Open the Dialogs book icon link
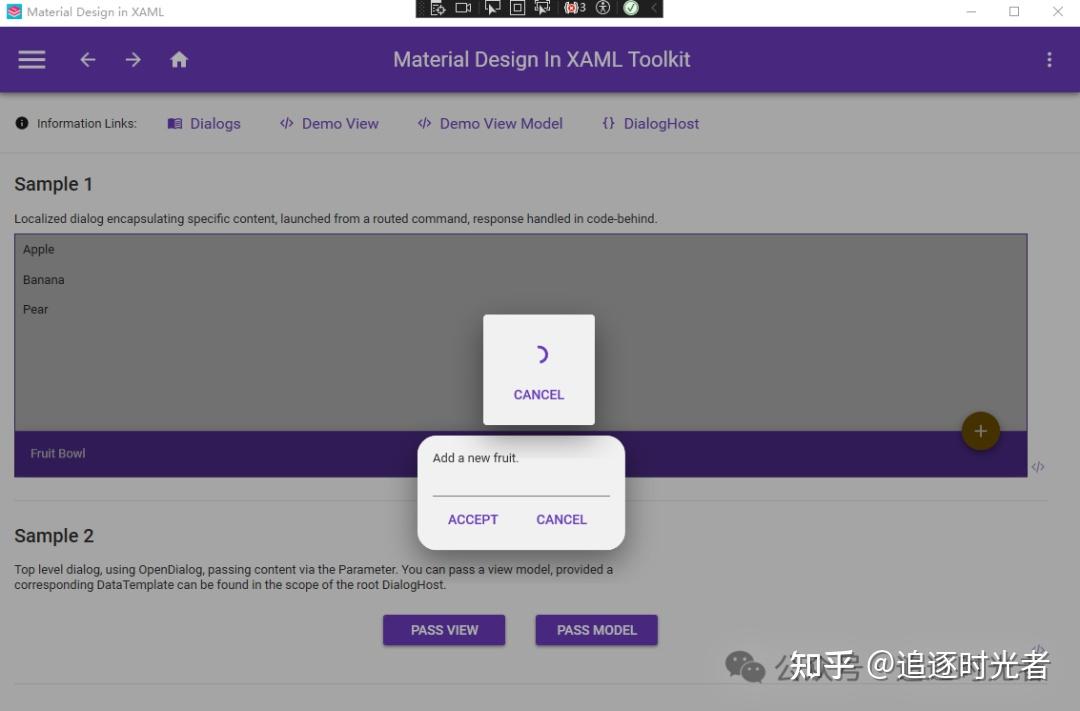This screenshot has width=1080, height=711. pos(174,123)
